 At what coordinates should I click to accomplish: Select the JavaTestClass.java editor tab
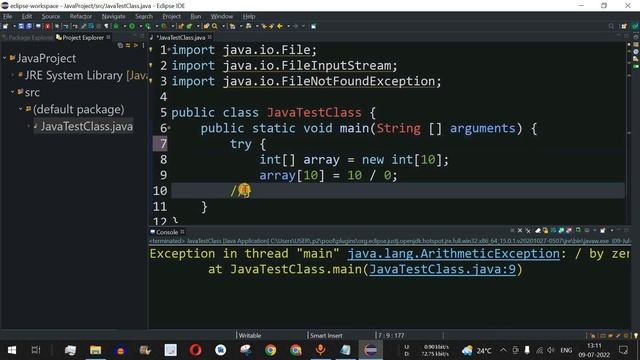[x=180, y=38]
